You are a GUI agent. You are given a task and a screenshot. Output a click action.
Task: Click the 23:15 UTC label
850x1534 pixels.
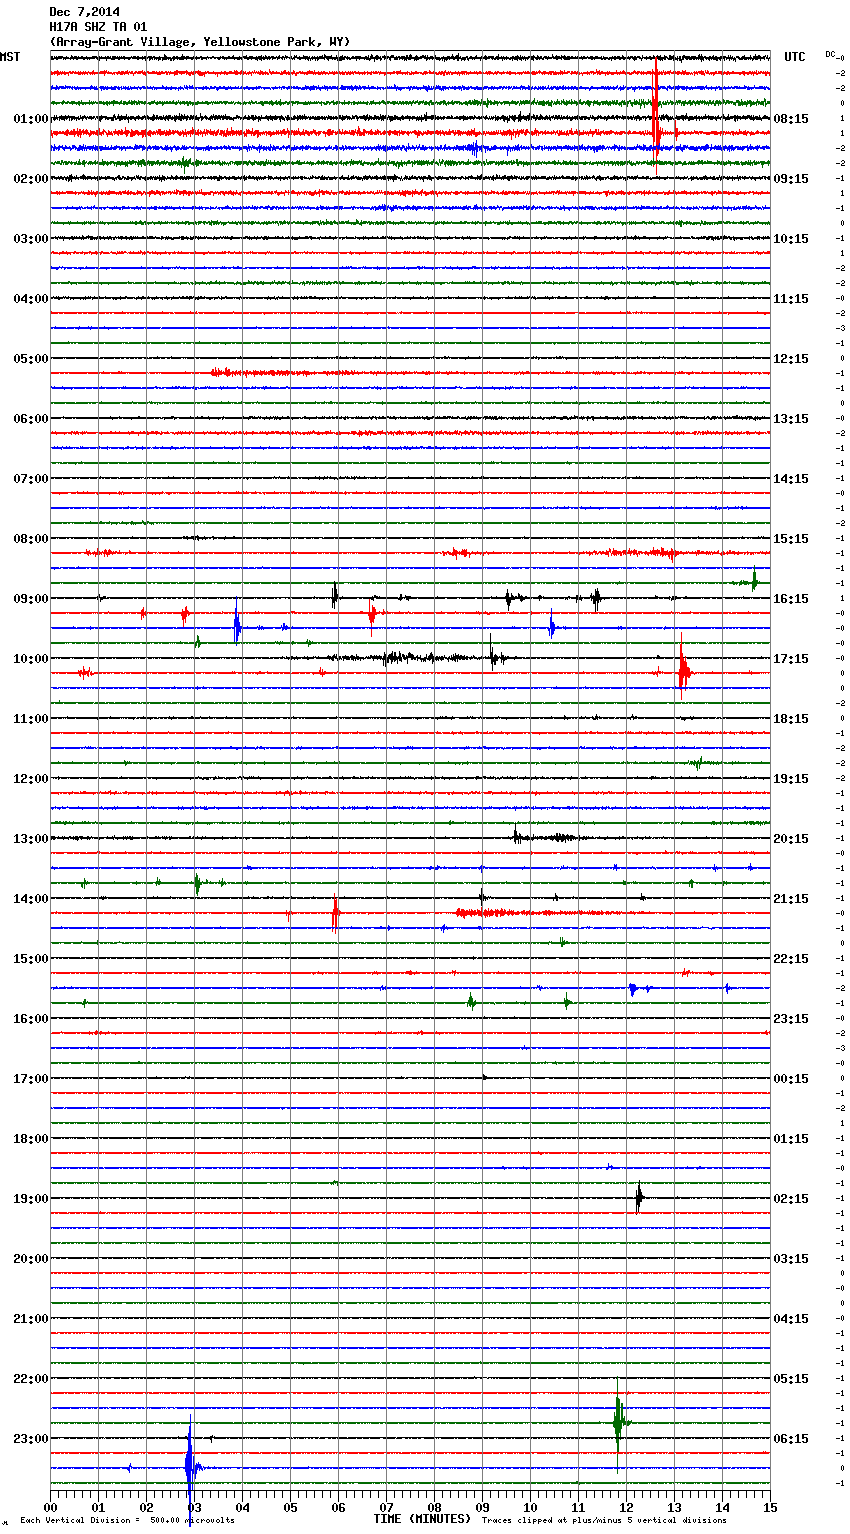point(791,1019)
